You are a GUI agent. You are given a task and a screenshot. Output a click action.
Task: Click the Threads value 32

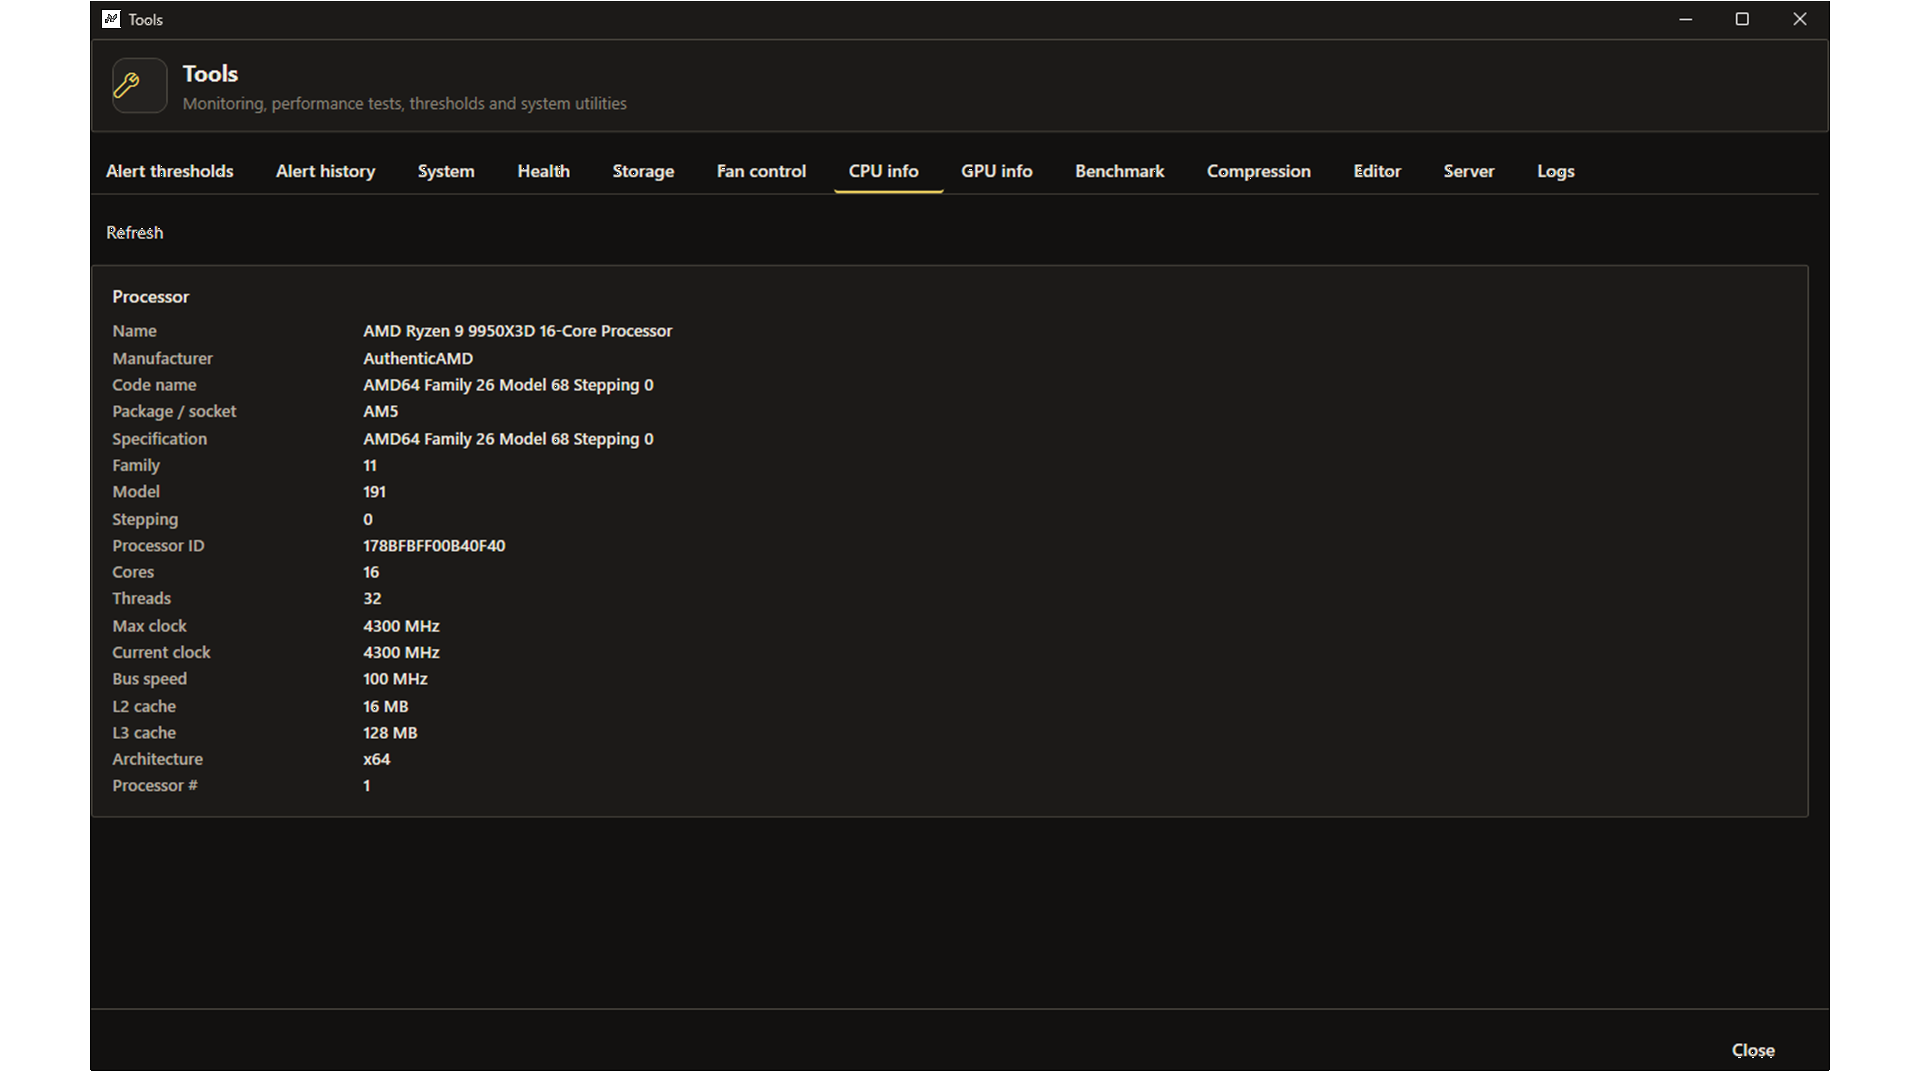tap(372, 598)
